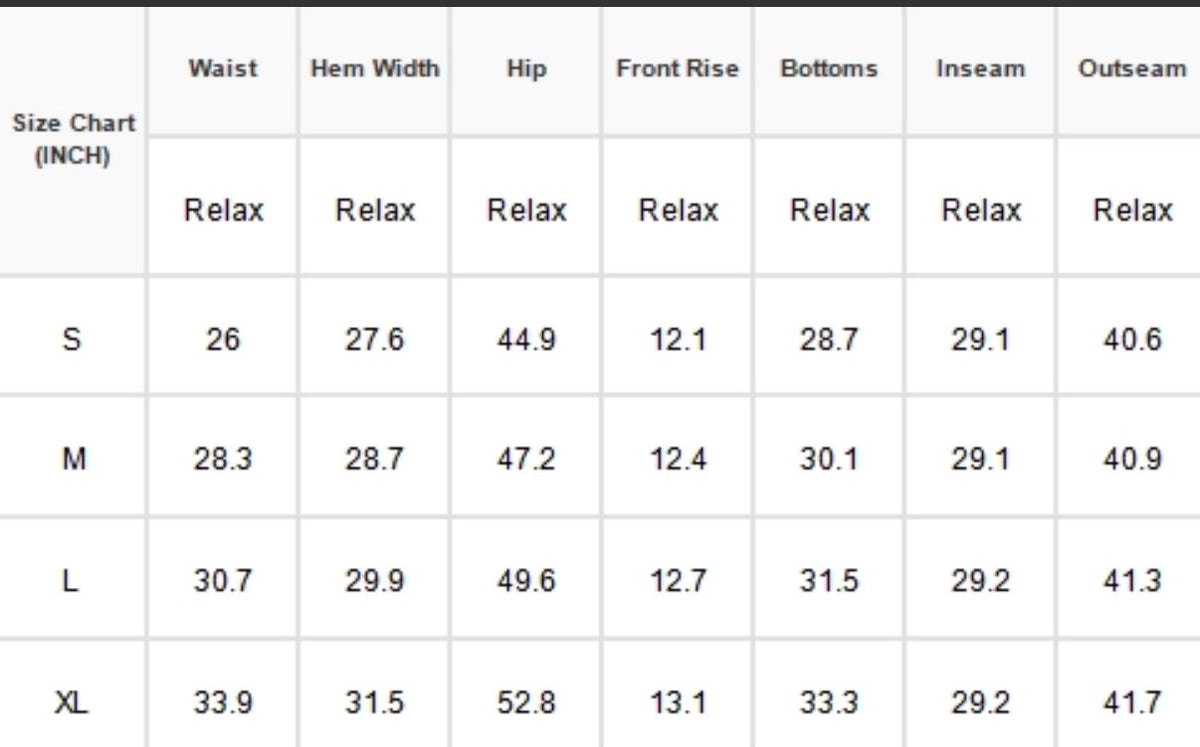Screen dimensions: 1200x747
Task: Click the Relax label under Waist
Action: [x=224, y=210]
